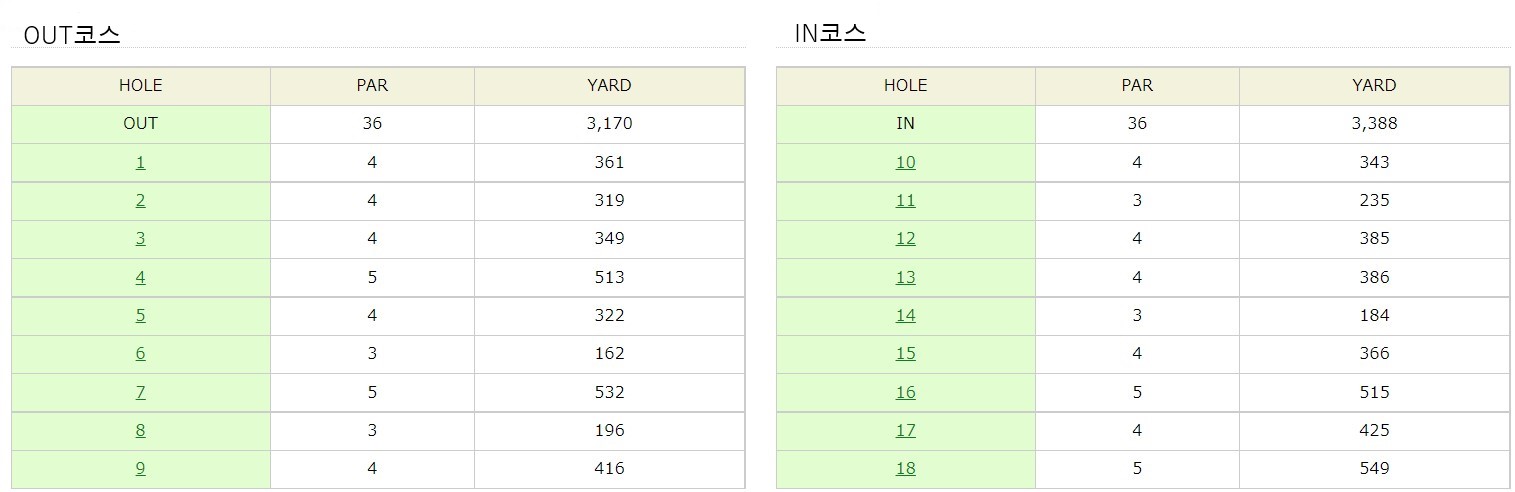Image resolution: width=1515 pixels, height=492 pixels.
Task: Open hole 16 link
Action: [x=905, y=392]
